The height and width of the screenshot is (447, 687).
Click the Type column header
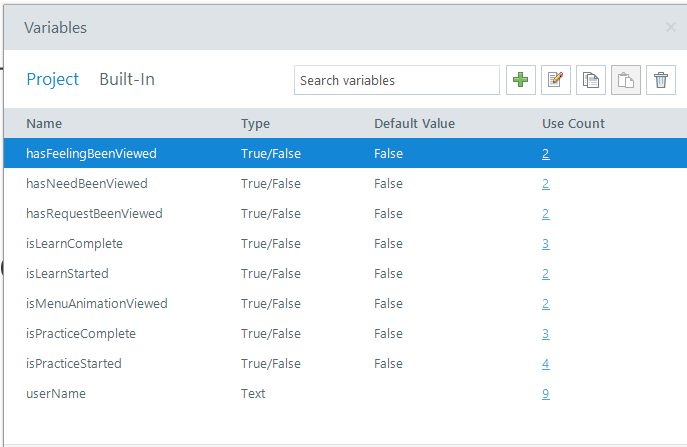click(255, 124)
